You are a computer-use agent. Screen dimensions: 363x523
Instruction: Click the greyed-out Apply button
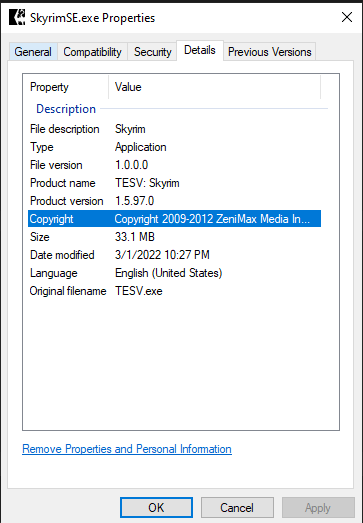(x=318, y=508)
